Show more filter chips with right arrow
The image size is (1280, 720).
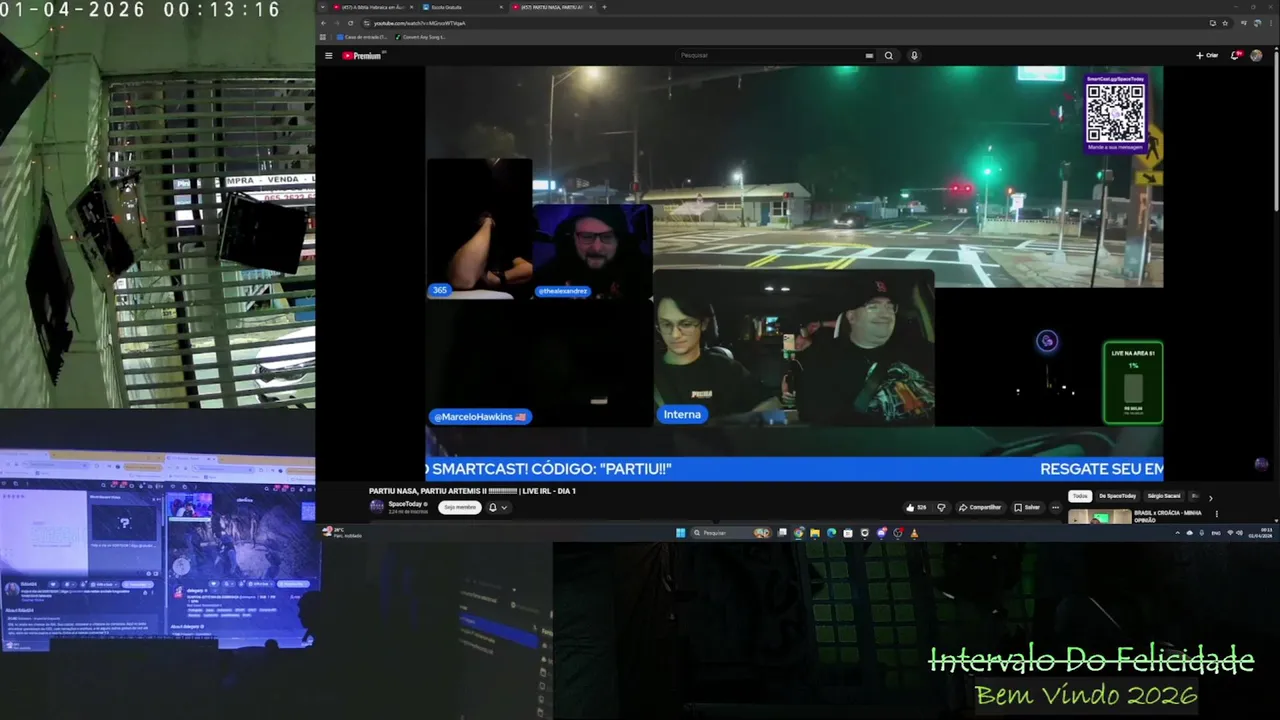pyautogui.click(x=1210, y=497)
